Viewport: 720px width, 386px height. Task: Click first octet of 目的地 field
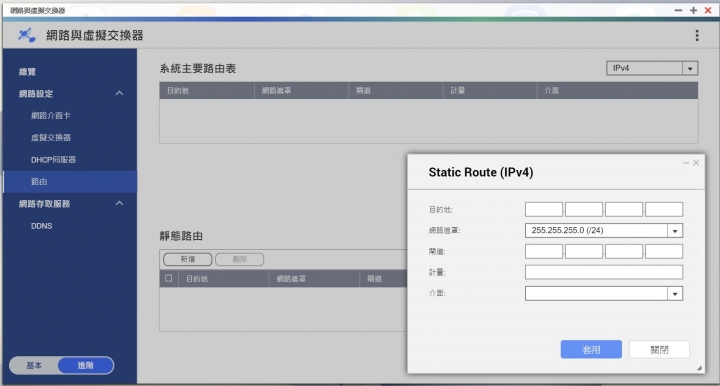544,209
